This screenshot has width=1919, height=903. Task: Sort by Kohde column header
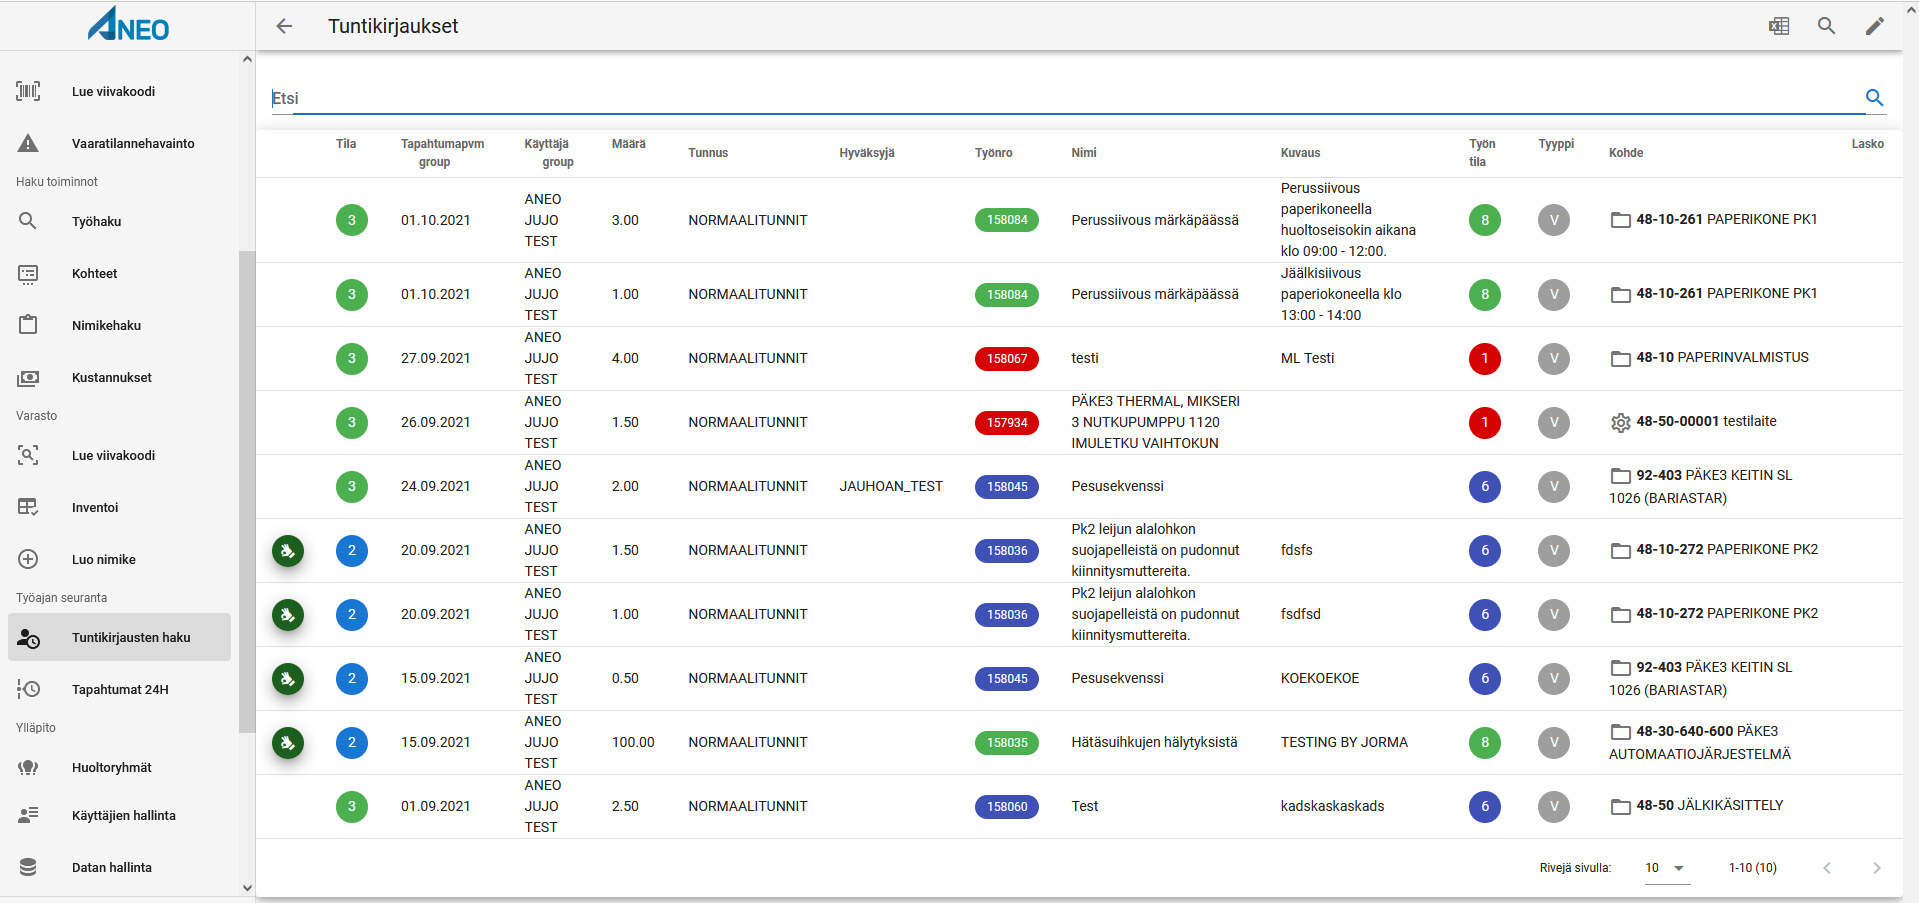(x=1626, y=153)
